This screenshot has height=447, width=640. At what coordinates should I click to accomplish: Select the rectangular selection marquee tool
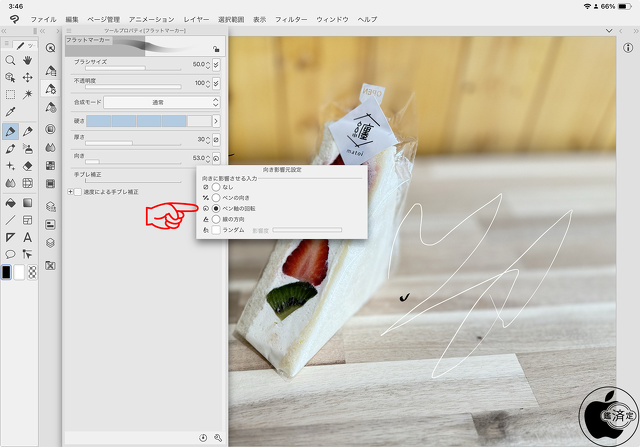pos(10,94)
